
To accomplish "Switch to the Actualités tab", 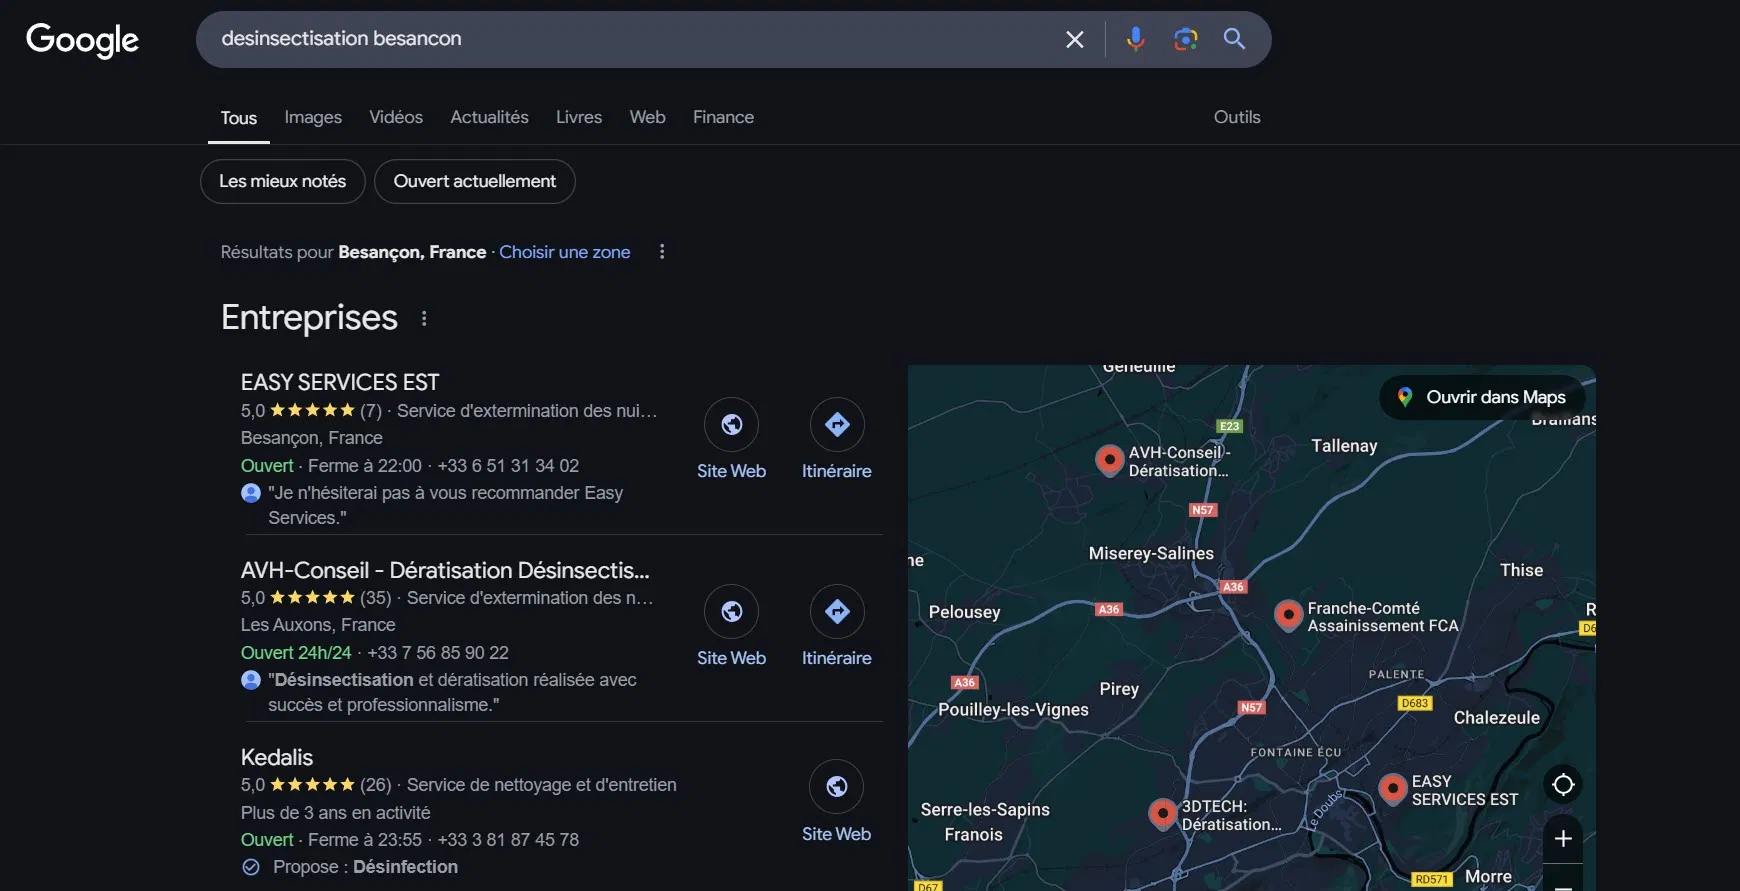I will pyautogui.click(x=489, y=117).
